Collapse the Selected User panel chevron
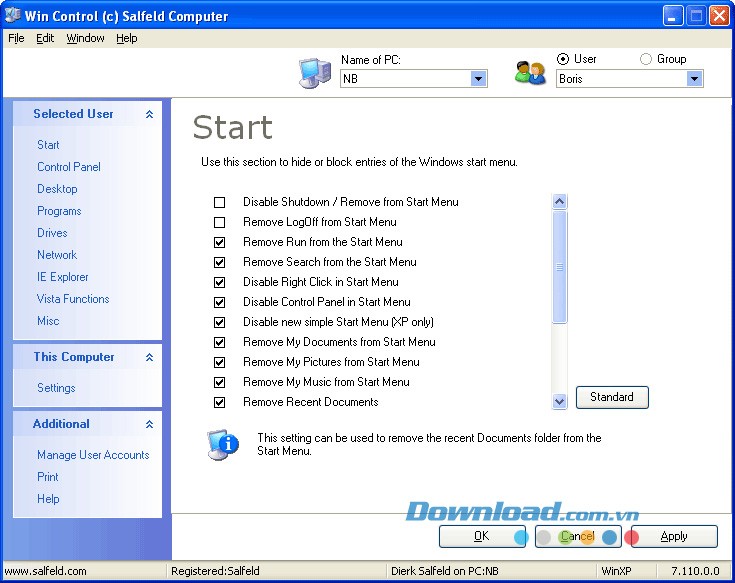 149,115
